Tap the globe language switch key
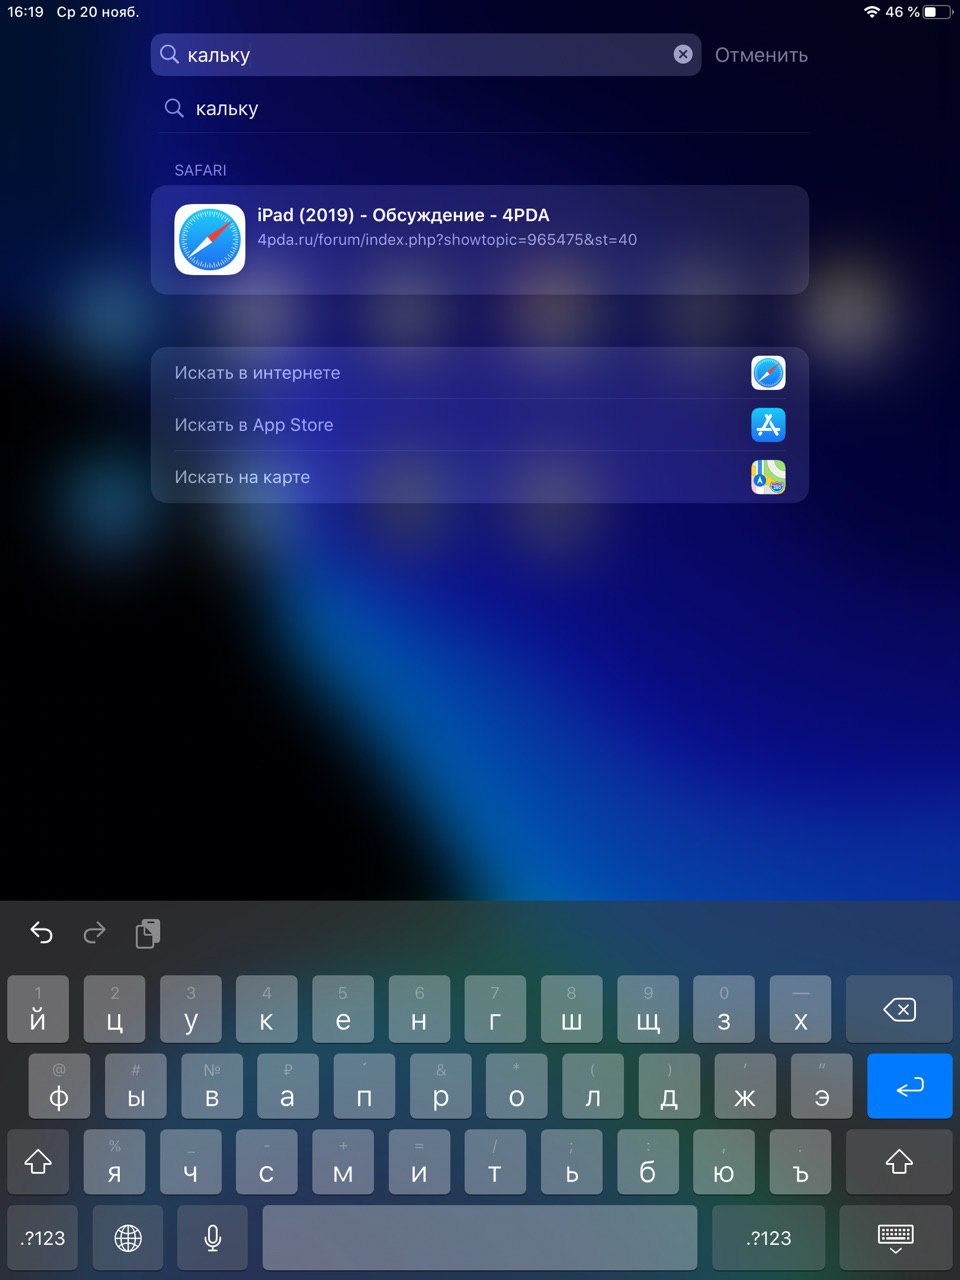960x1280 pixels. (x=128, y=1238)
